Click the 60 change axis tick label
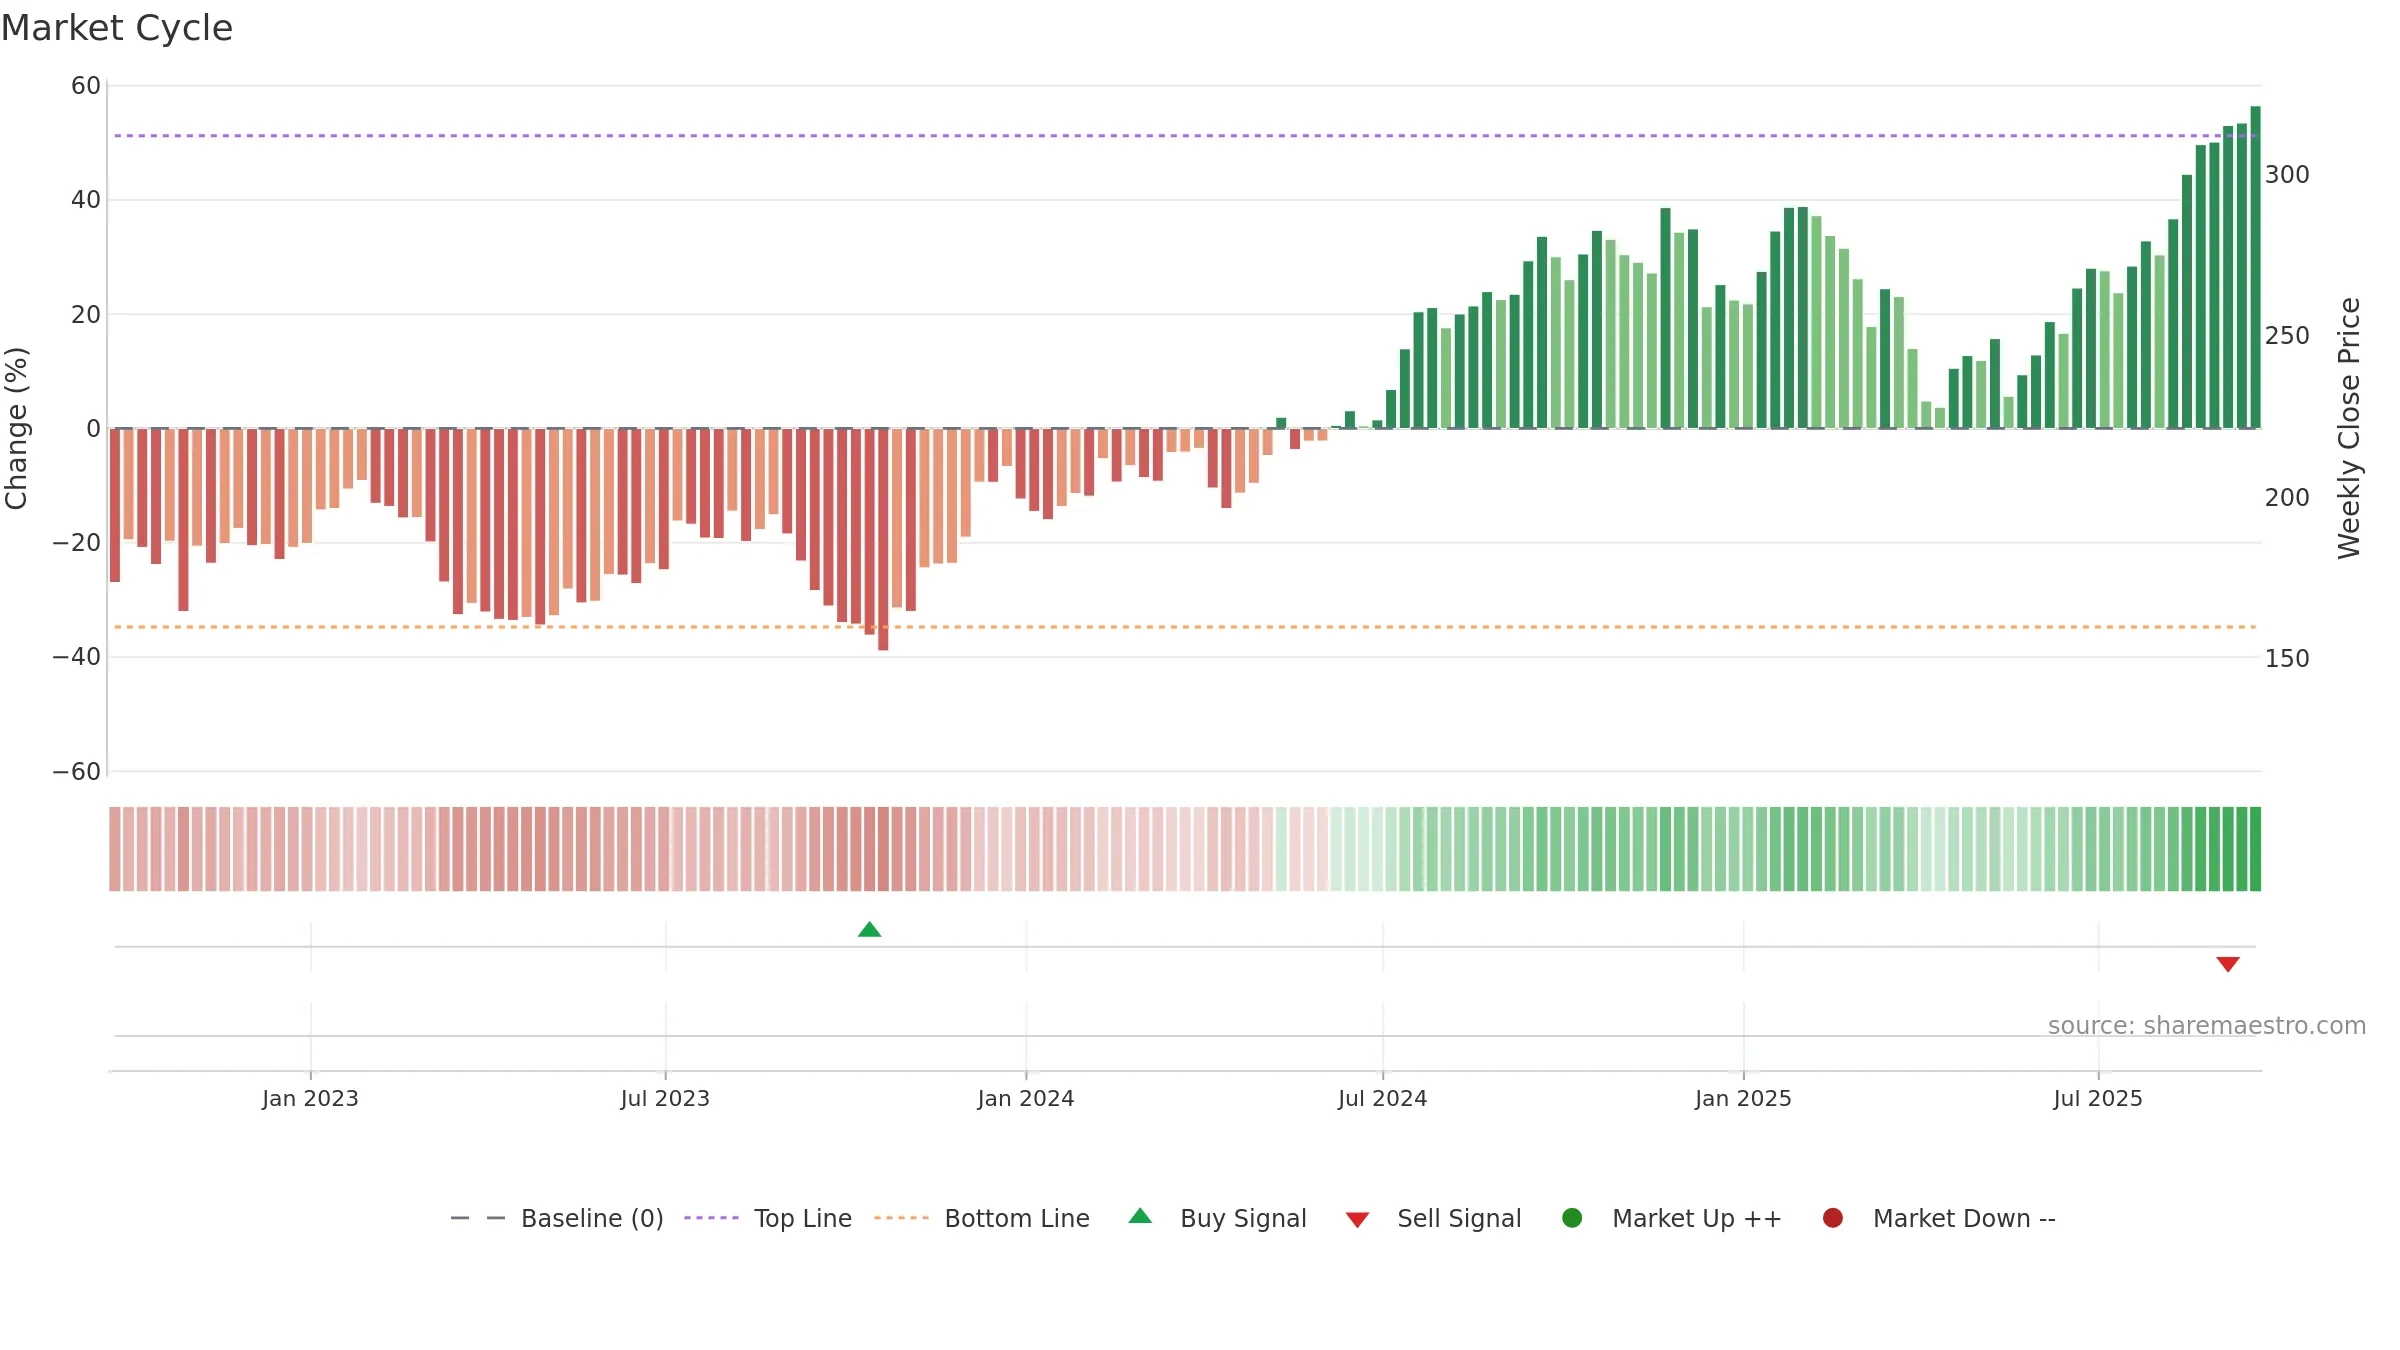 [x=86, y=86]
